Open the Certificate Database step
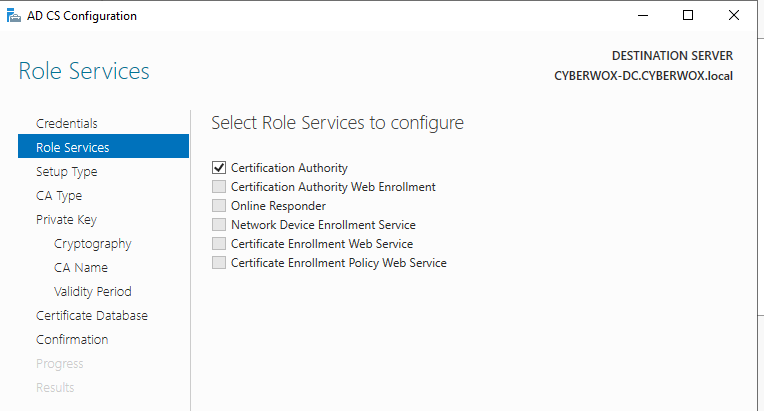This screenshot has height=411, width=764. point(92,316)
